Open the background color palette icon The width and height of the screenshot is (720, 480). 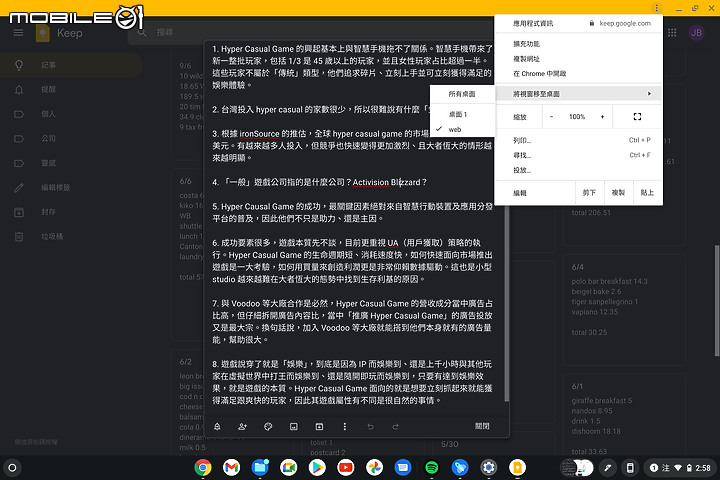point(268,427)
